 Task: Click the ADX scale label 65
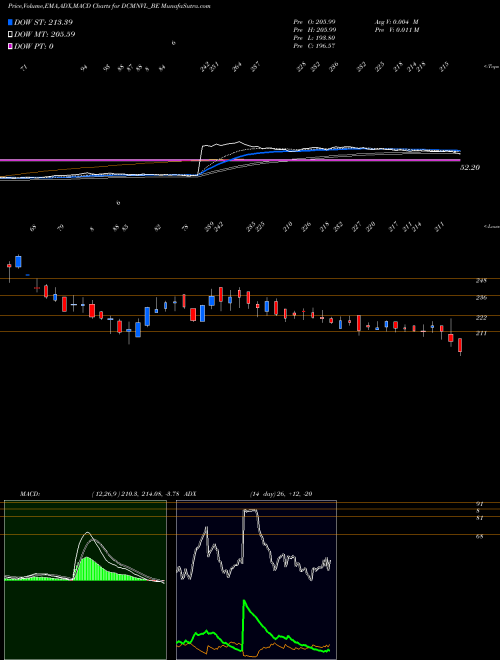pyautogui.click(x=479, y=537)
